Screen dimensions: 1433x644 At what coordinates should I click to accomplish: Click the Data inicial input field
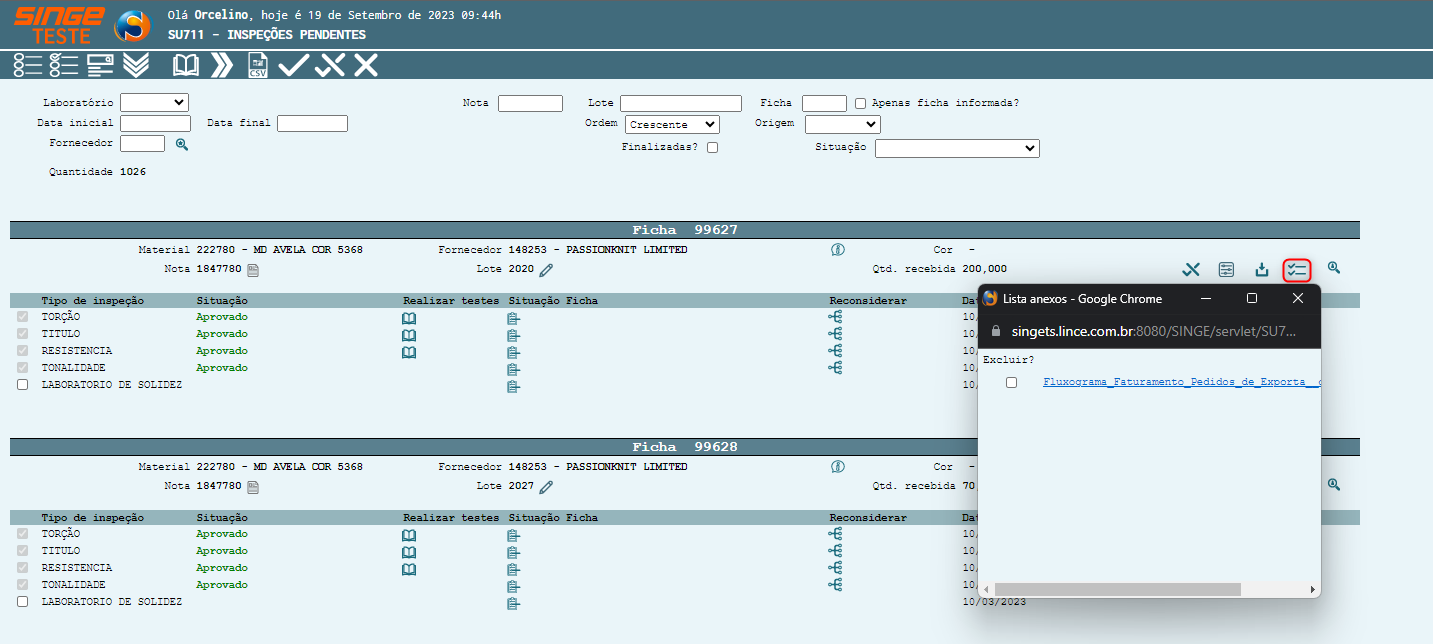pyautogui.click(x=155, y=124)
